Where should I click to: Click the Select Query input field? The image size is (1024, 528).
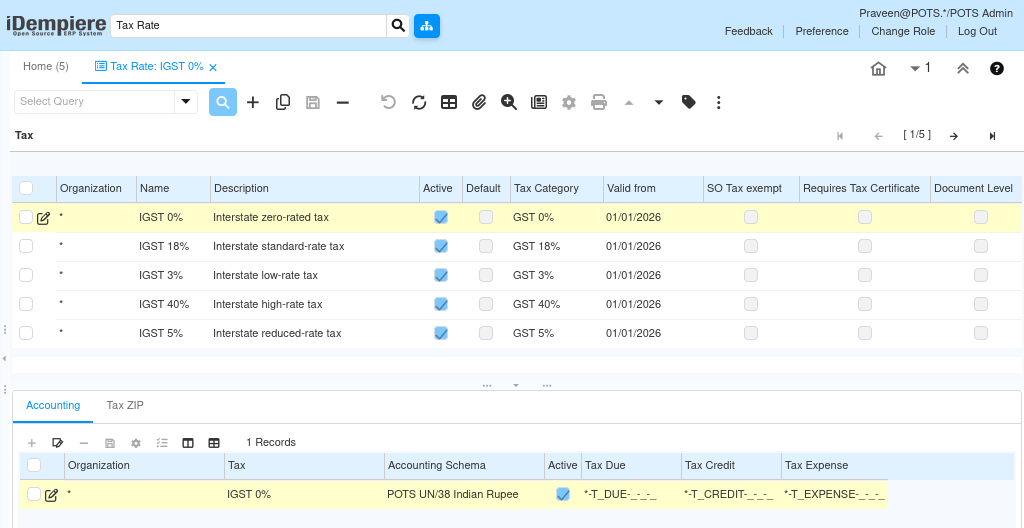coord(95,101)
